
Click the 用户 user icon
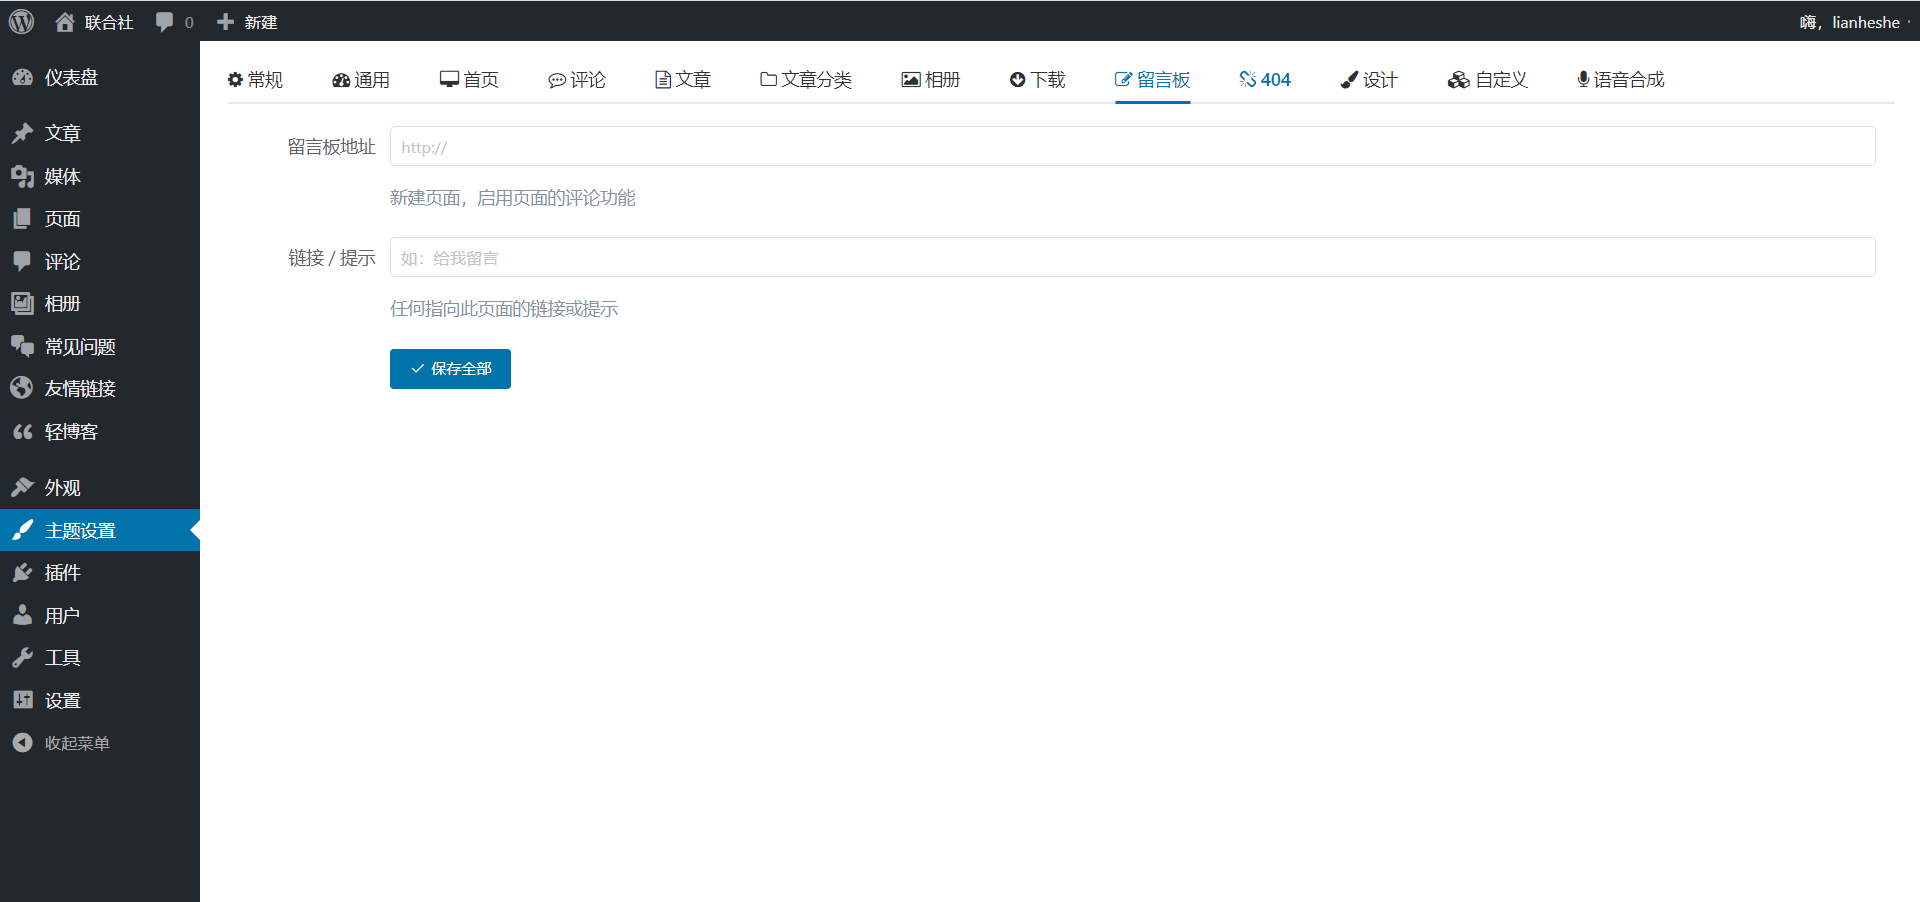click(22, 615)
